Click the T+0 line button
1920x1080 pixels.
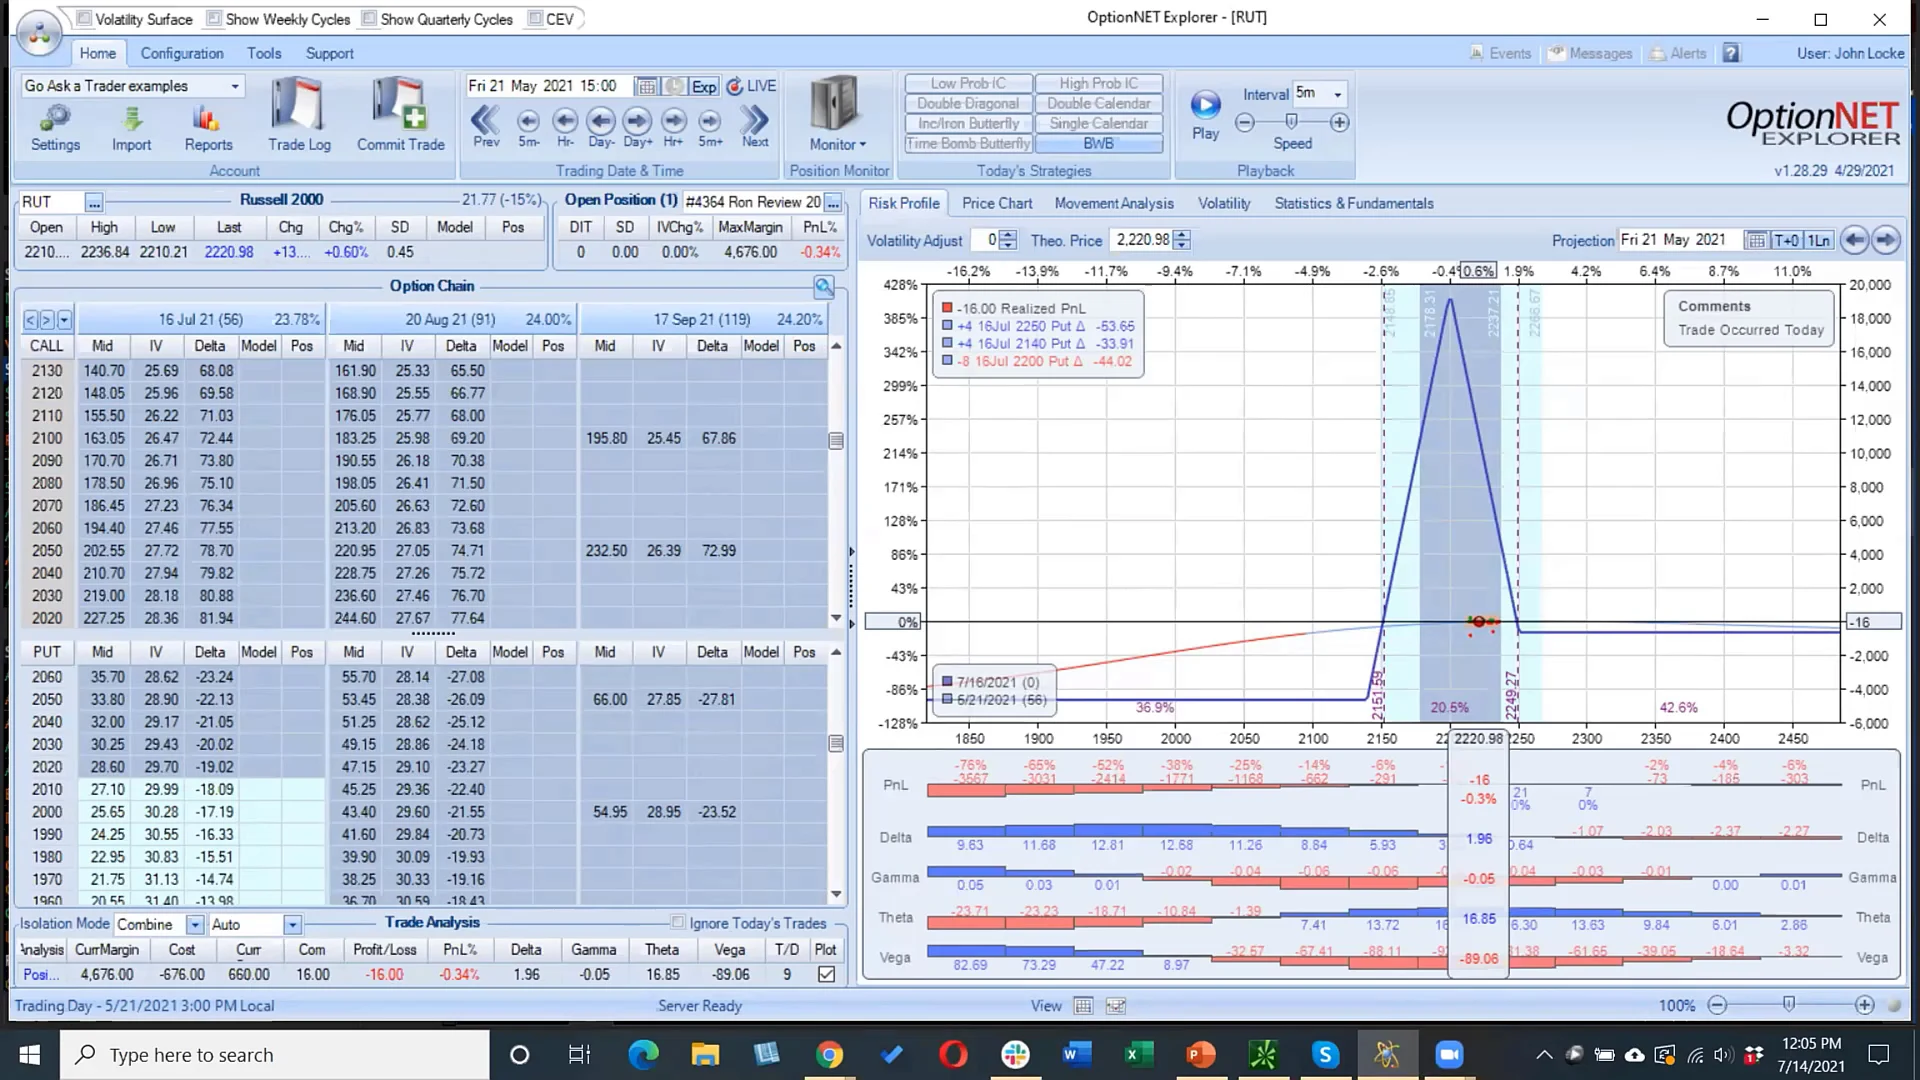click(1786, 240)
